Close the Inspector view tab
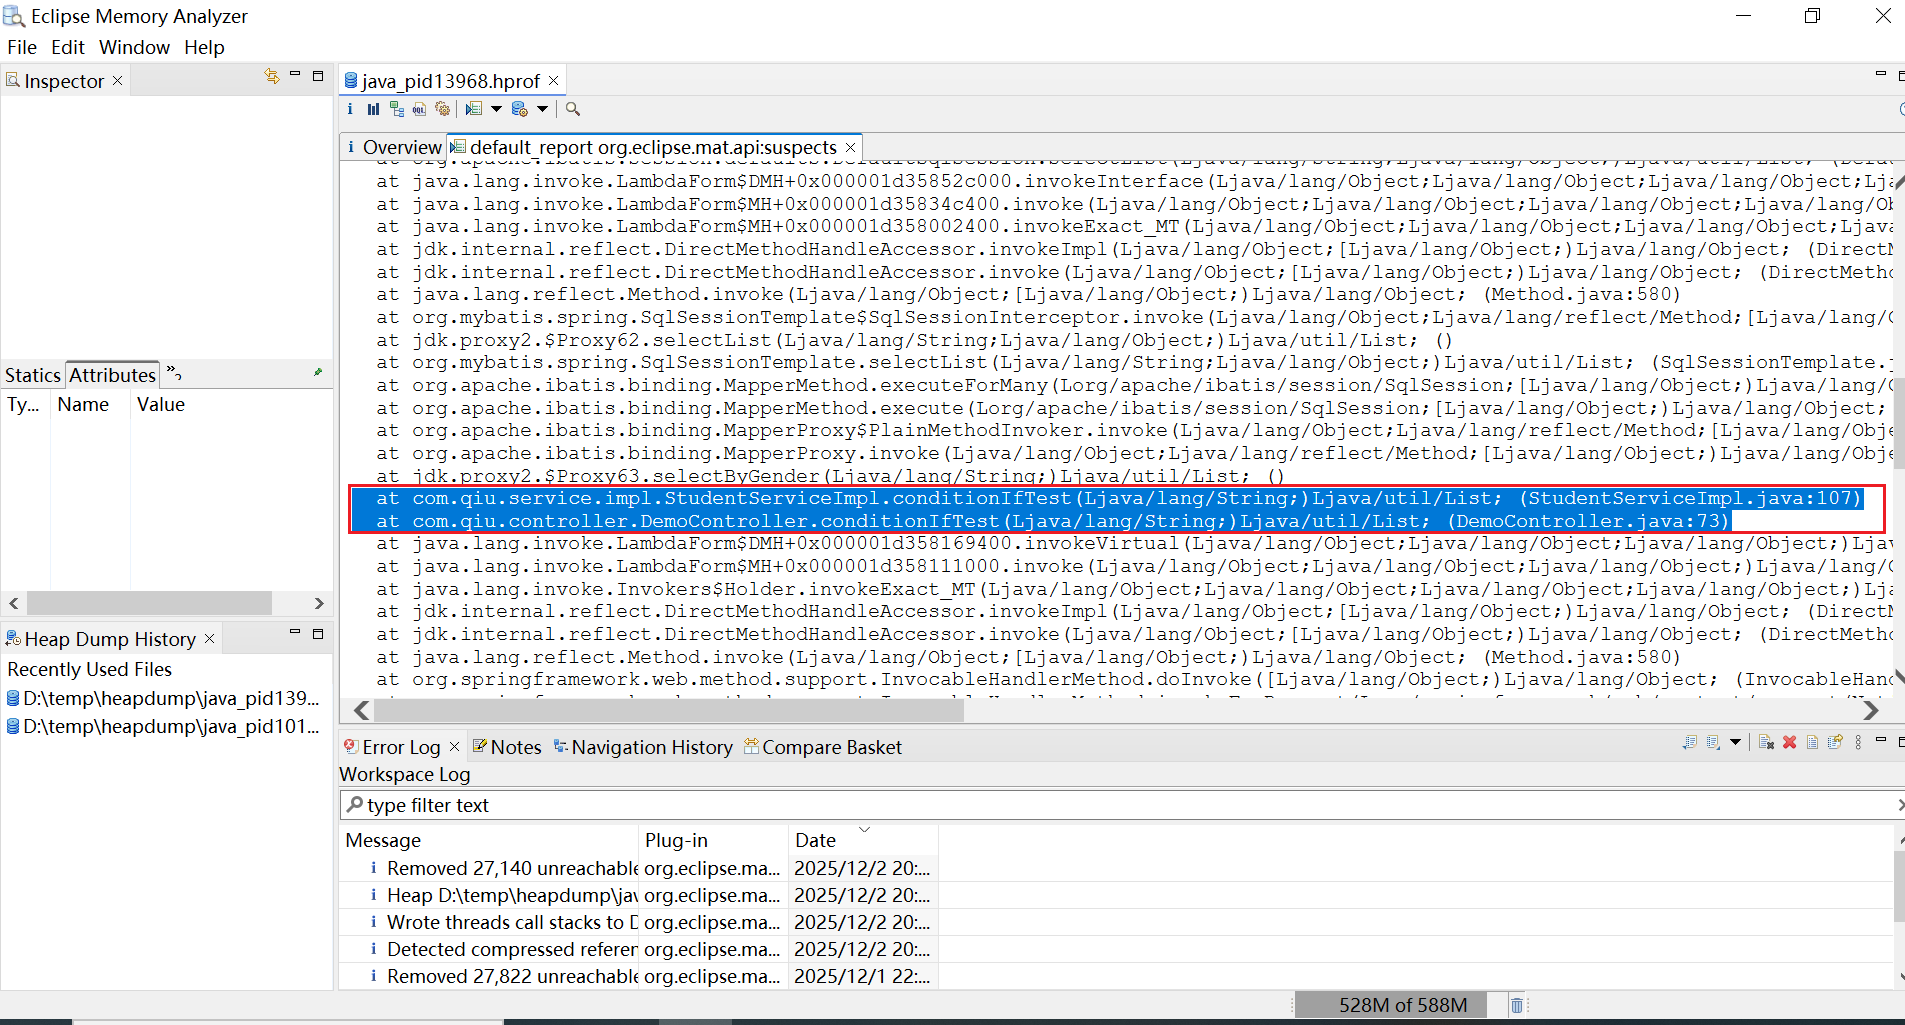 tap(118, 81)
